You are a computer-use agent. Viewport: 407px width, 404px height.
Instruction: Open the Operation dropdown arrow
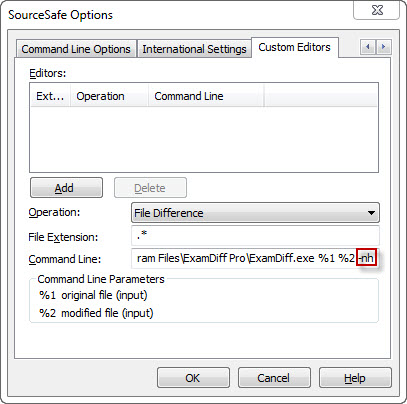(x=371, y=213)
